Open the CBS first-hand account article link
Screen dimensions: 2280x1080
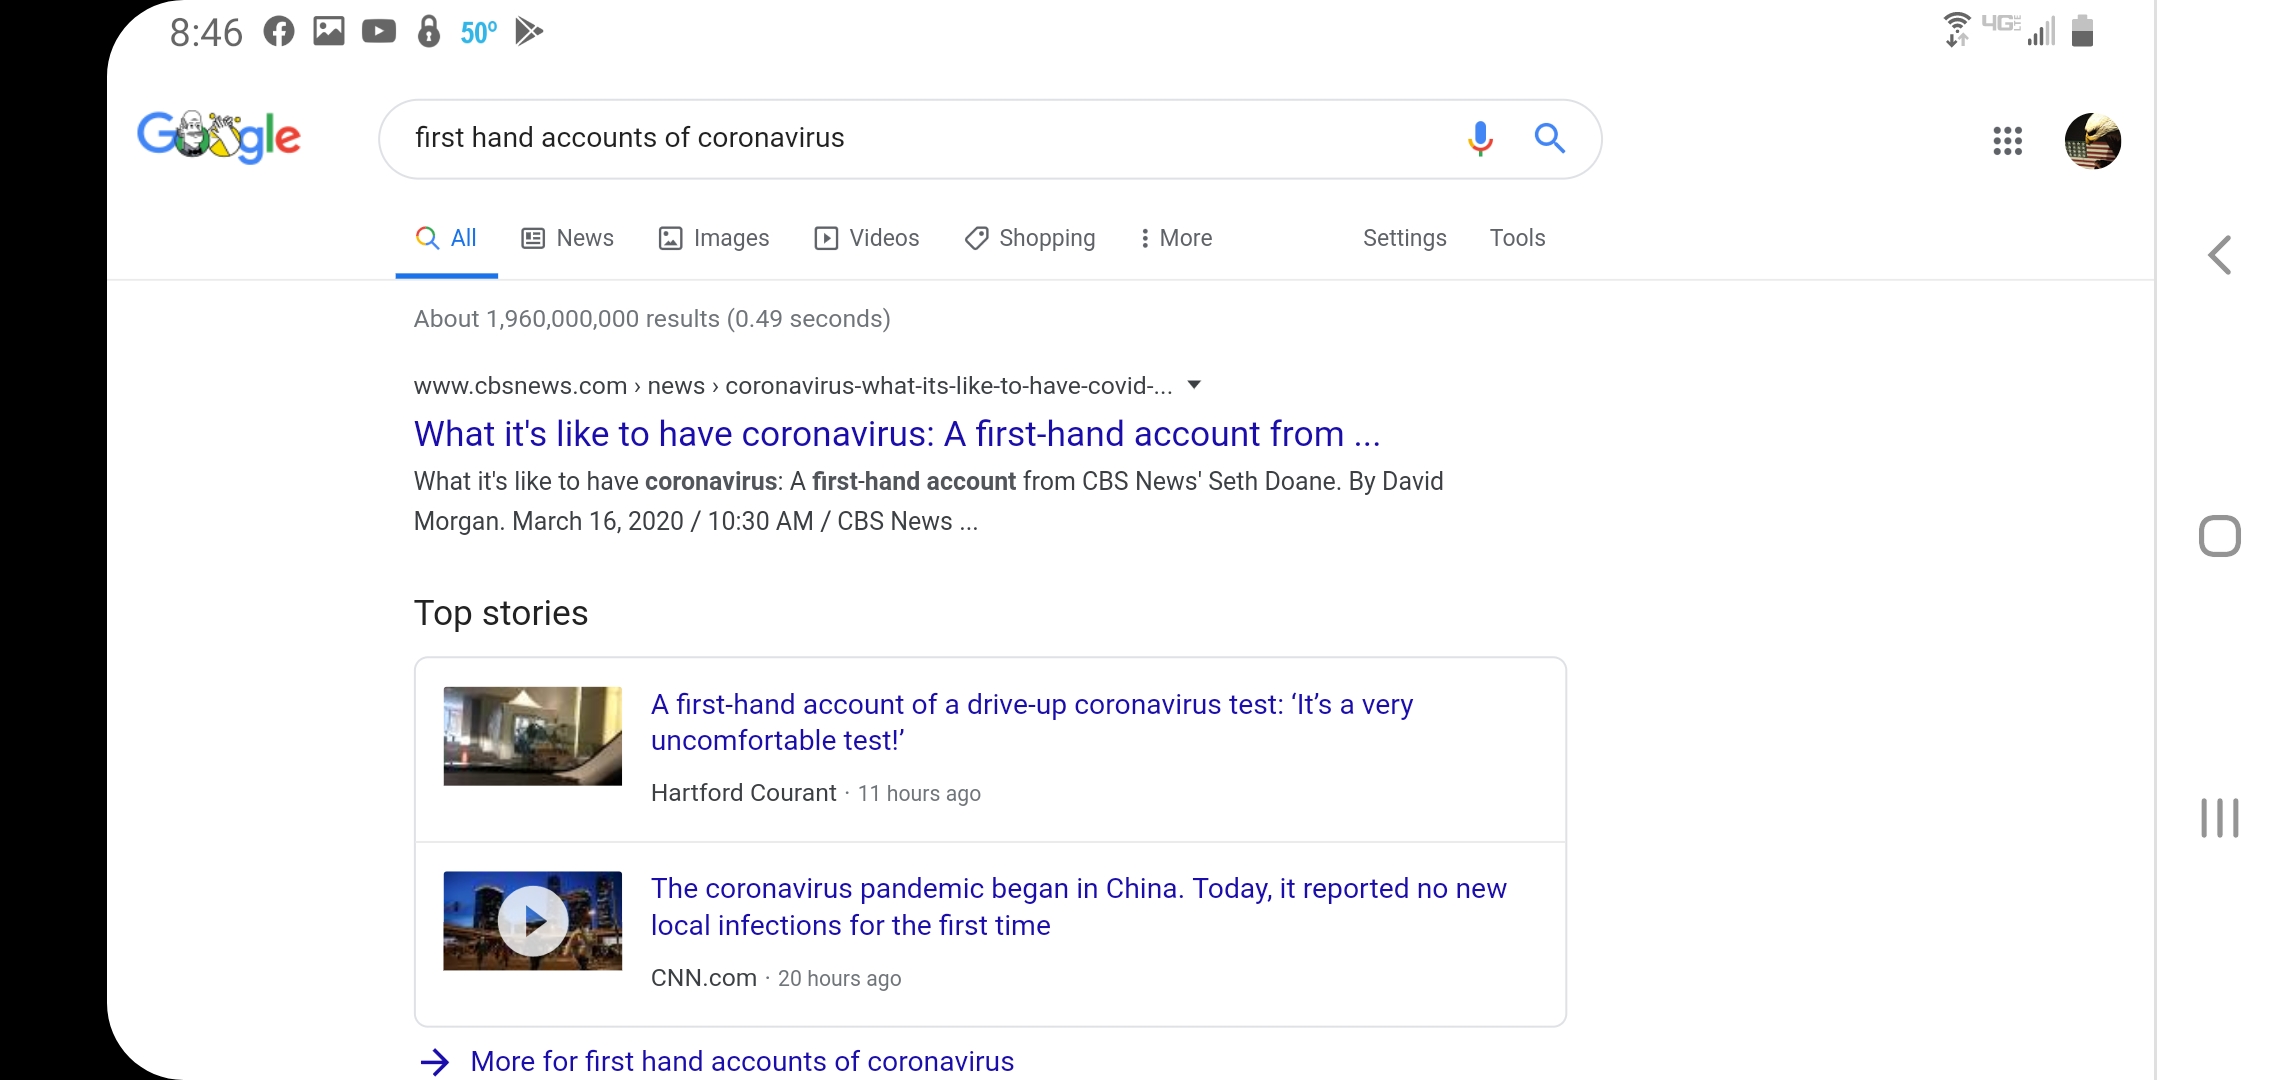pyautogui.click(x=896, y=433)
